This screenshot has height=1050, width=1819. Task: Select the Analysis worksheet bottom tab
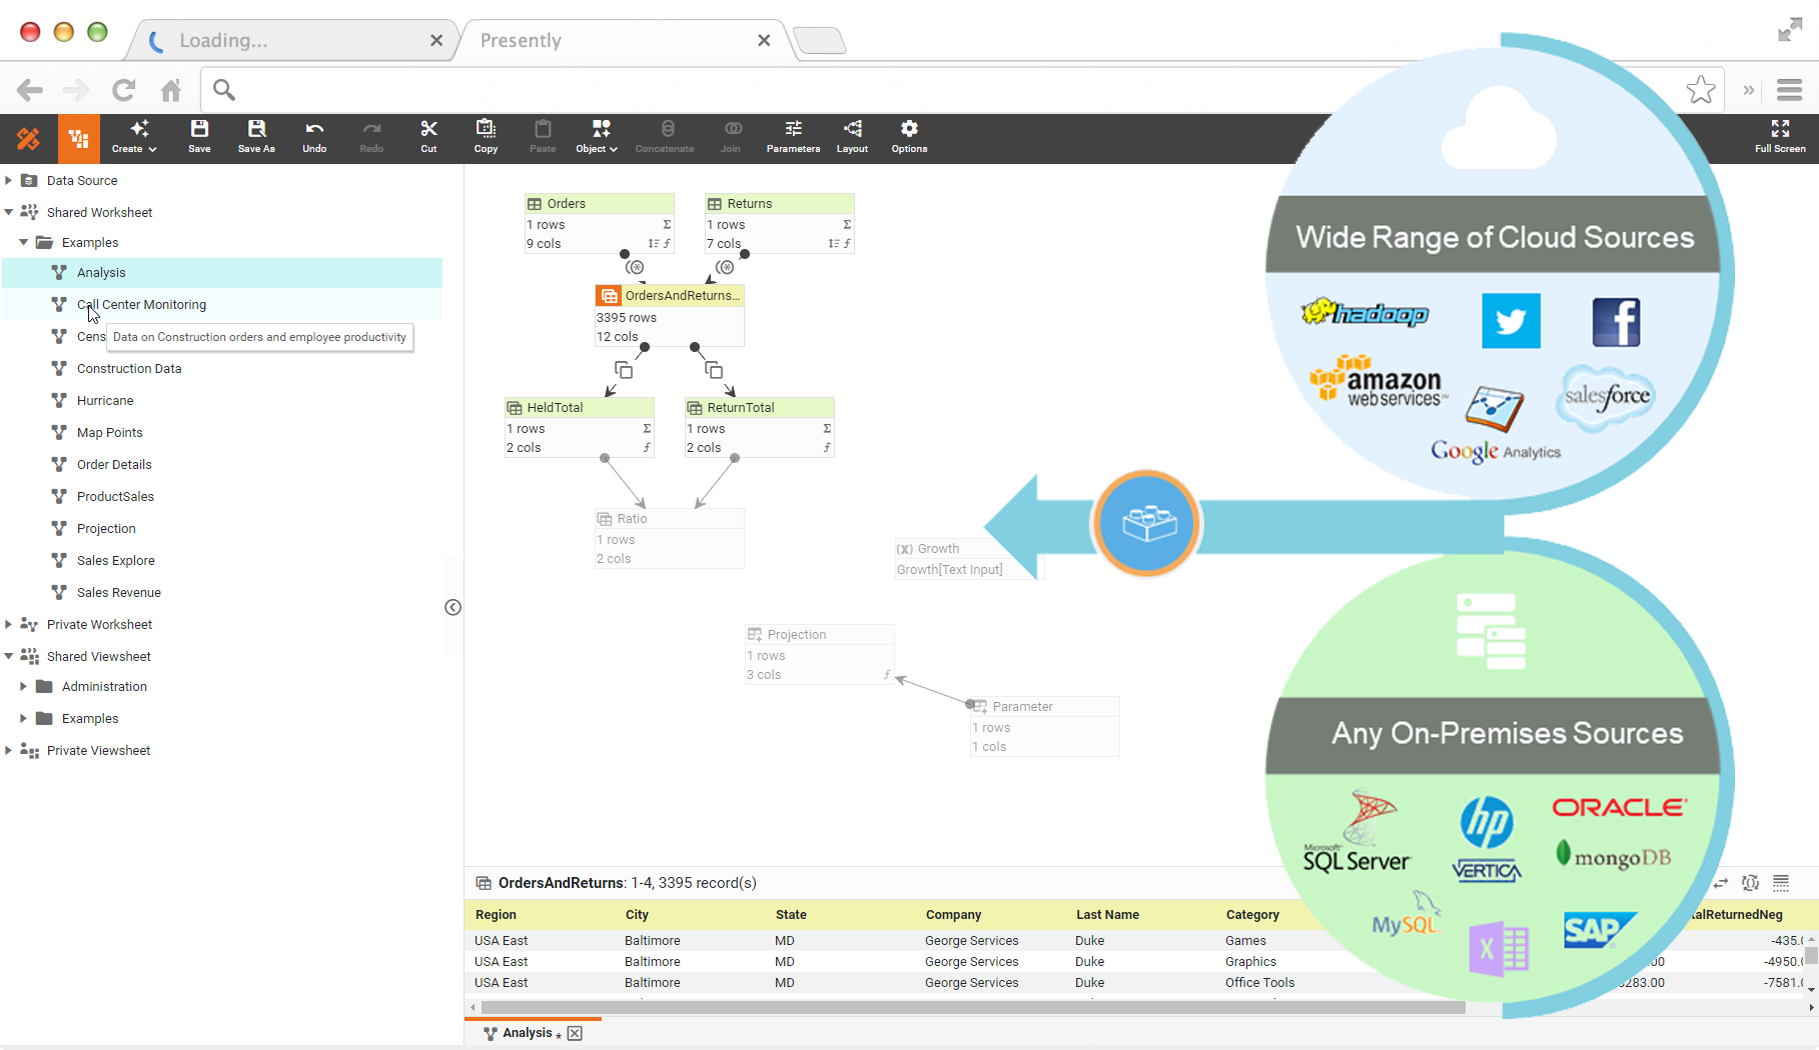click(527, 1033)
